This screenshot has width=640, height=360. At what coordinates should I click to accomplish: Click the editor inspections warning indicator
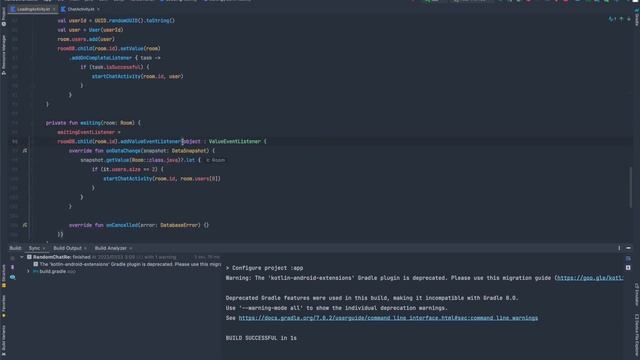click(612, 19)
